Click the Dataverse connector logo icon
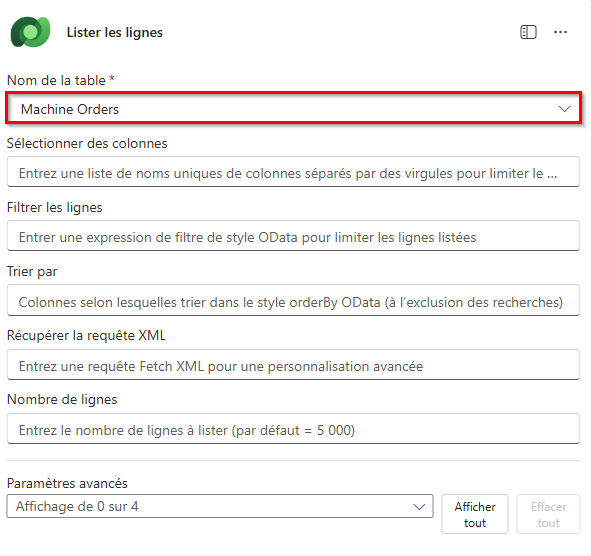591x556 pixels. [x=31, y=32]
